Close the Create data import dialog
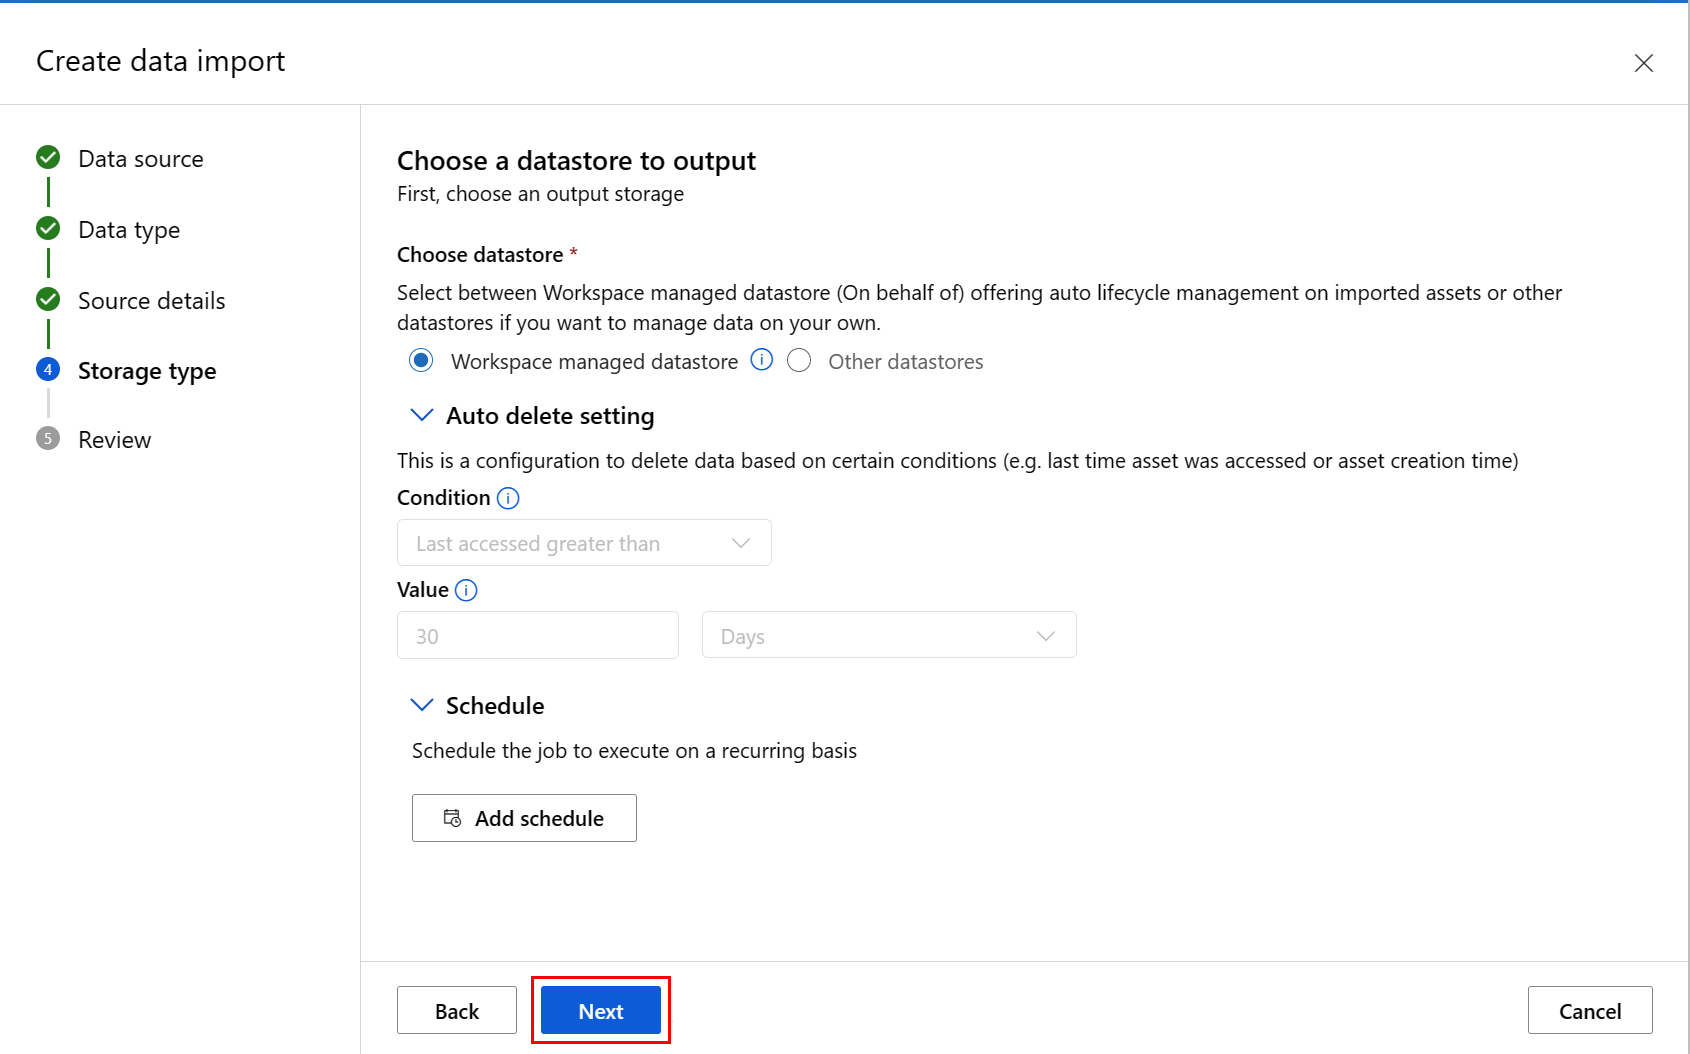Image resolution: width=1690 pixels, height=1054 pixels. [x=1643, y=63]
